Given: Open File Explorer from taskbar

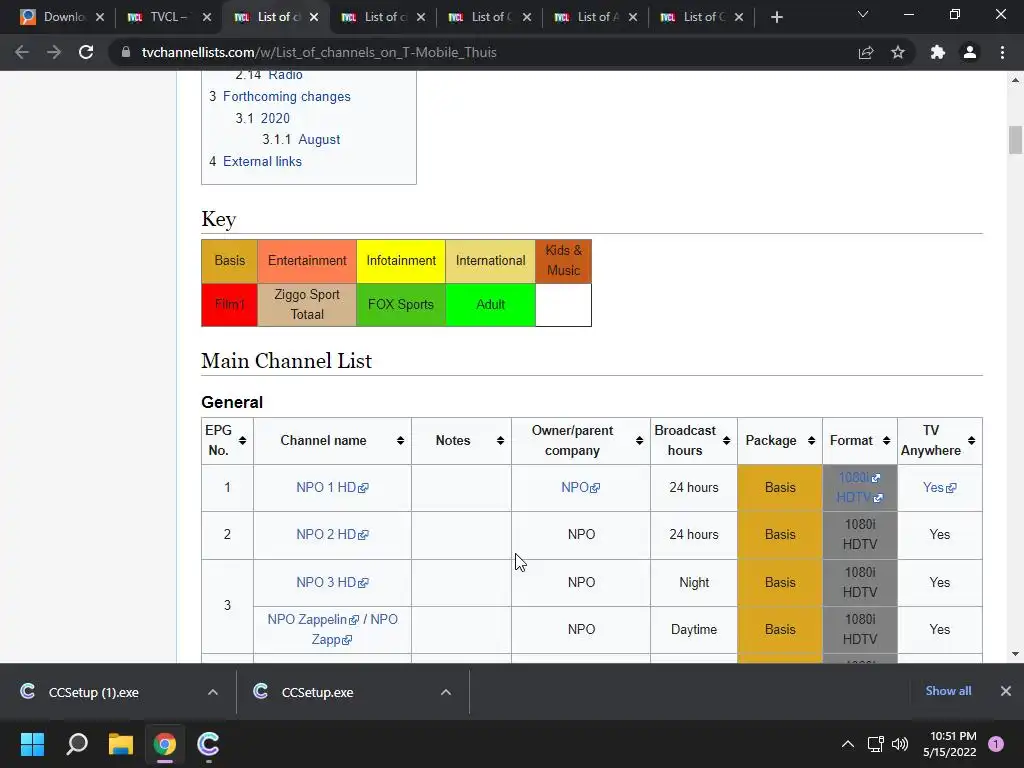Looking at the screenshot, I should 121,744.
